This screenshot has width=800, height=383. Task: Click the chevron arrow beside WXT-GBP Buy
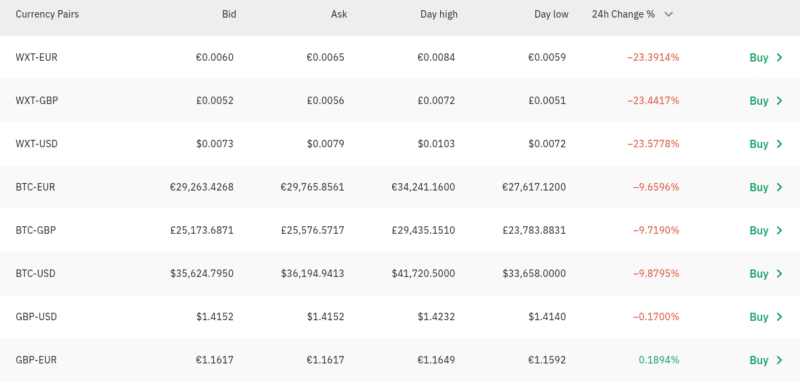pos(779,101)
